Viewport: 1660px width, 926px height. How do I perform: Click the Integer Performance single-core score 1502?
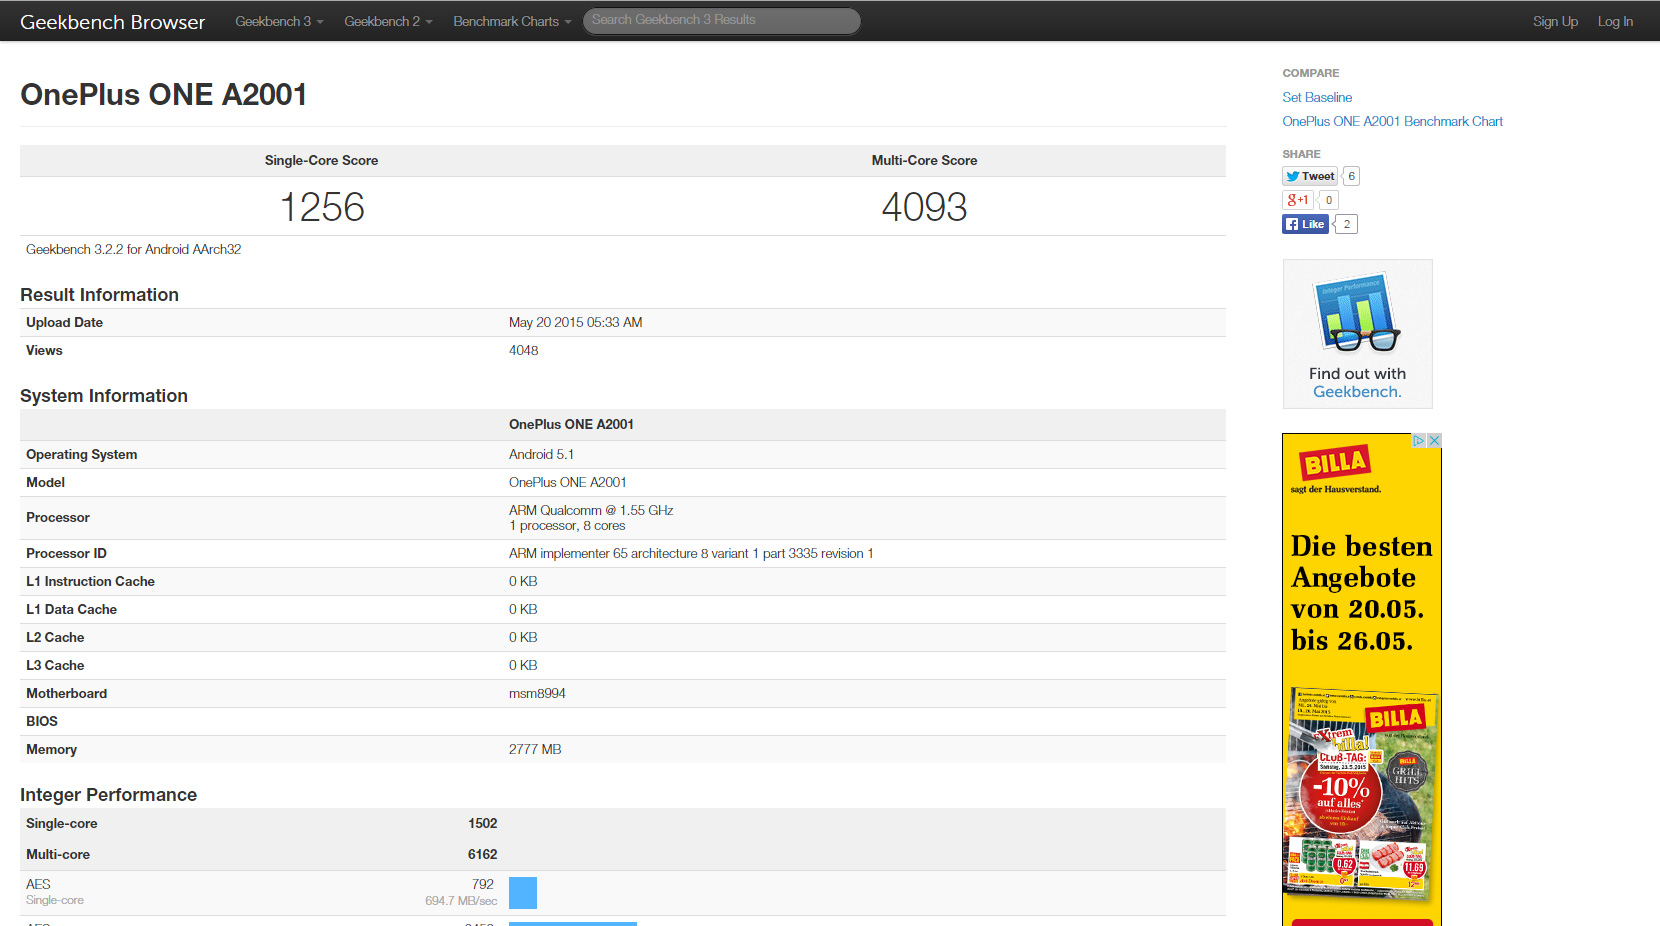(x=482, y=823)
